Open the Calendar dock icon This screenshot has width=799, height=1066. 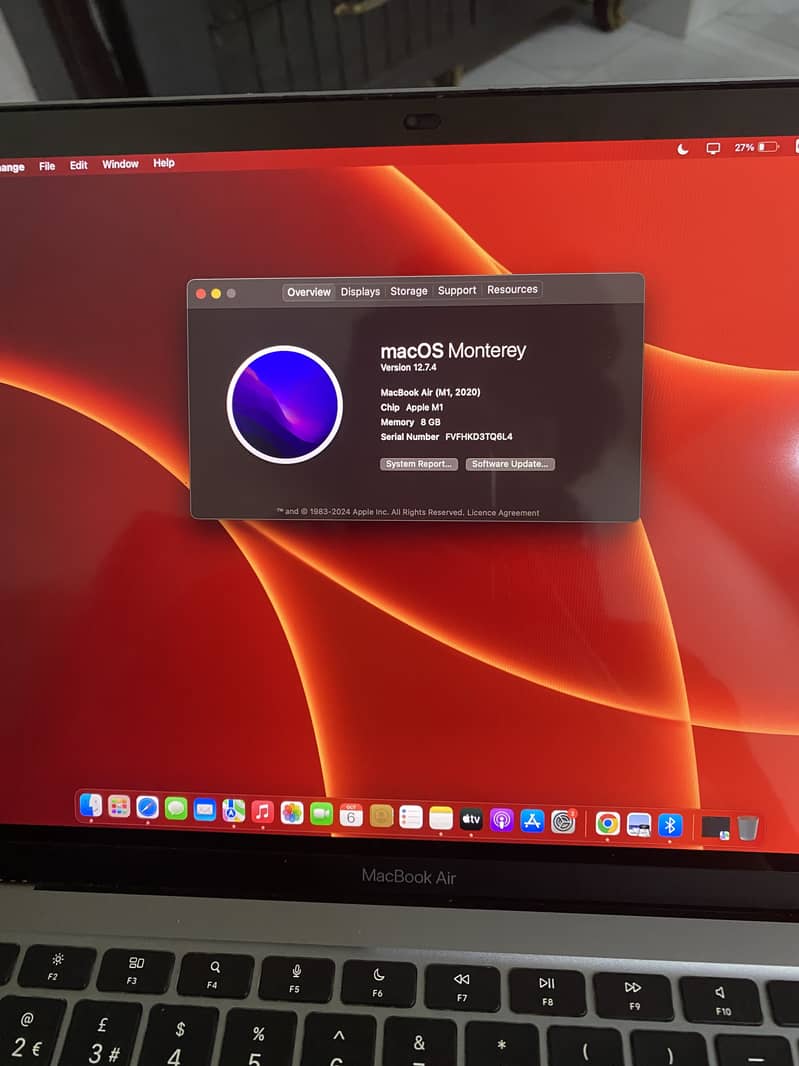351,814
